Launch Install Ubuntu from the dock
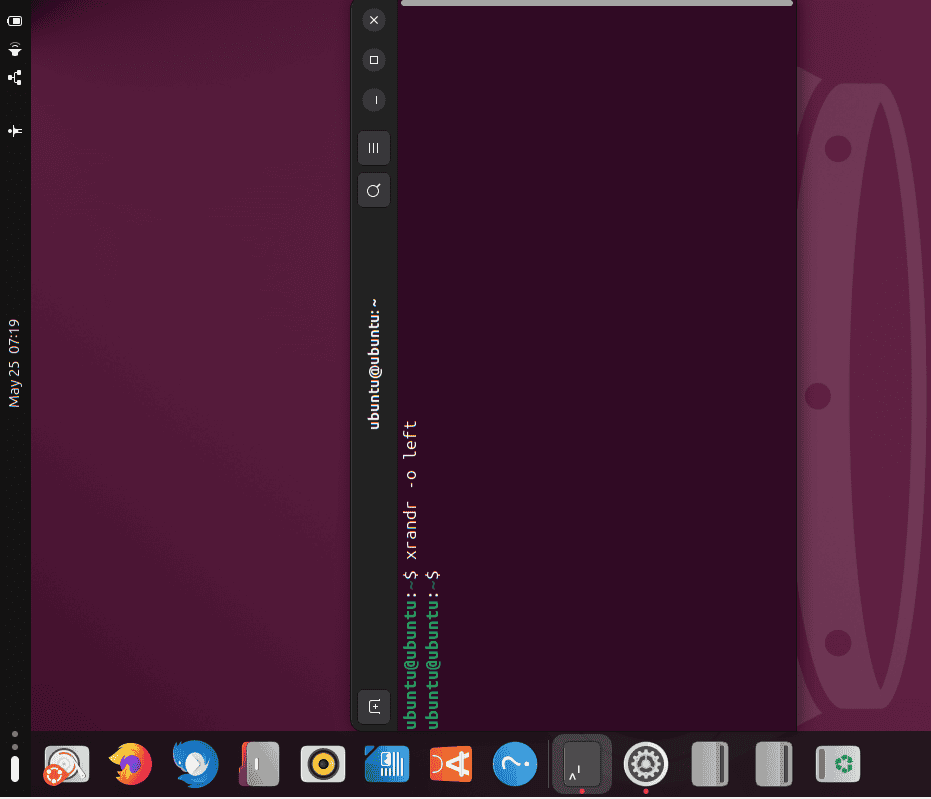This screenshot has height=799, width=931. click(x=66, y=764)
